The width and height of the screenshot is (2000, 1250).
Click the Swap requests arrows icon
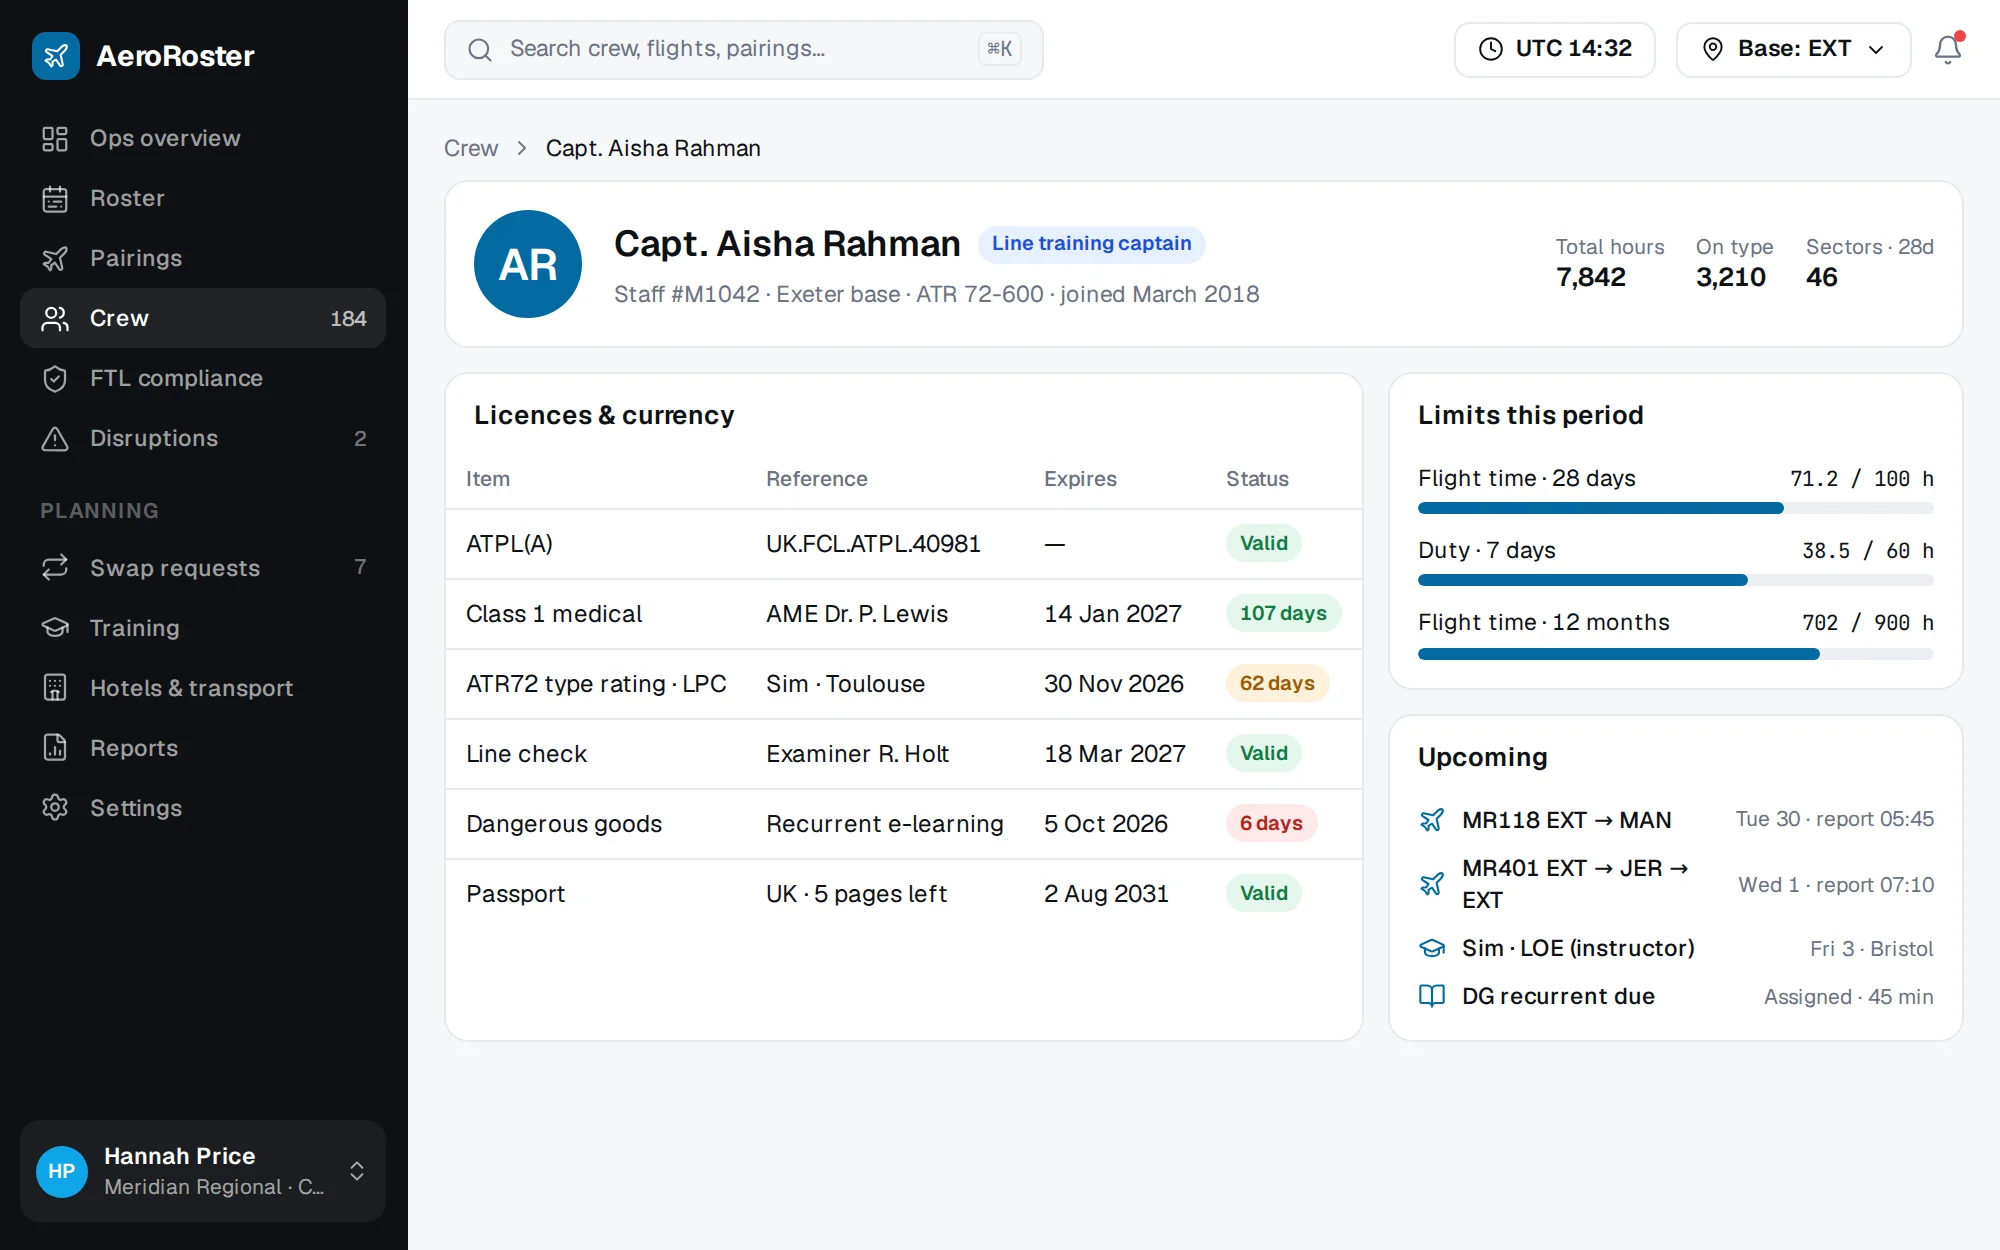click(55, 568)
